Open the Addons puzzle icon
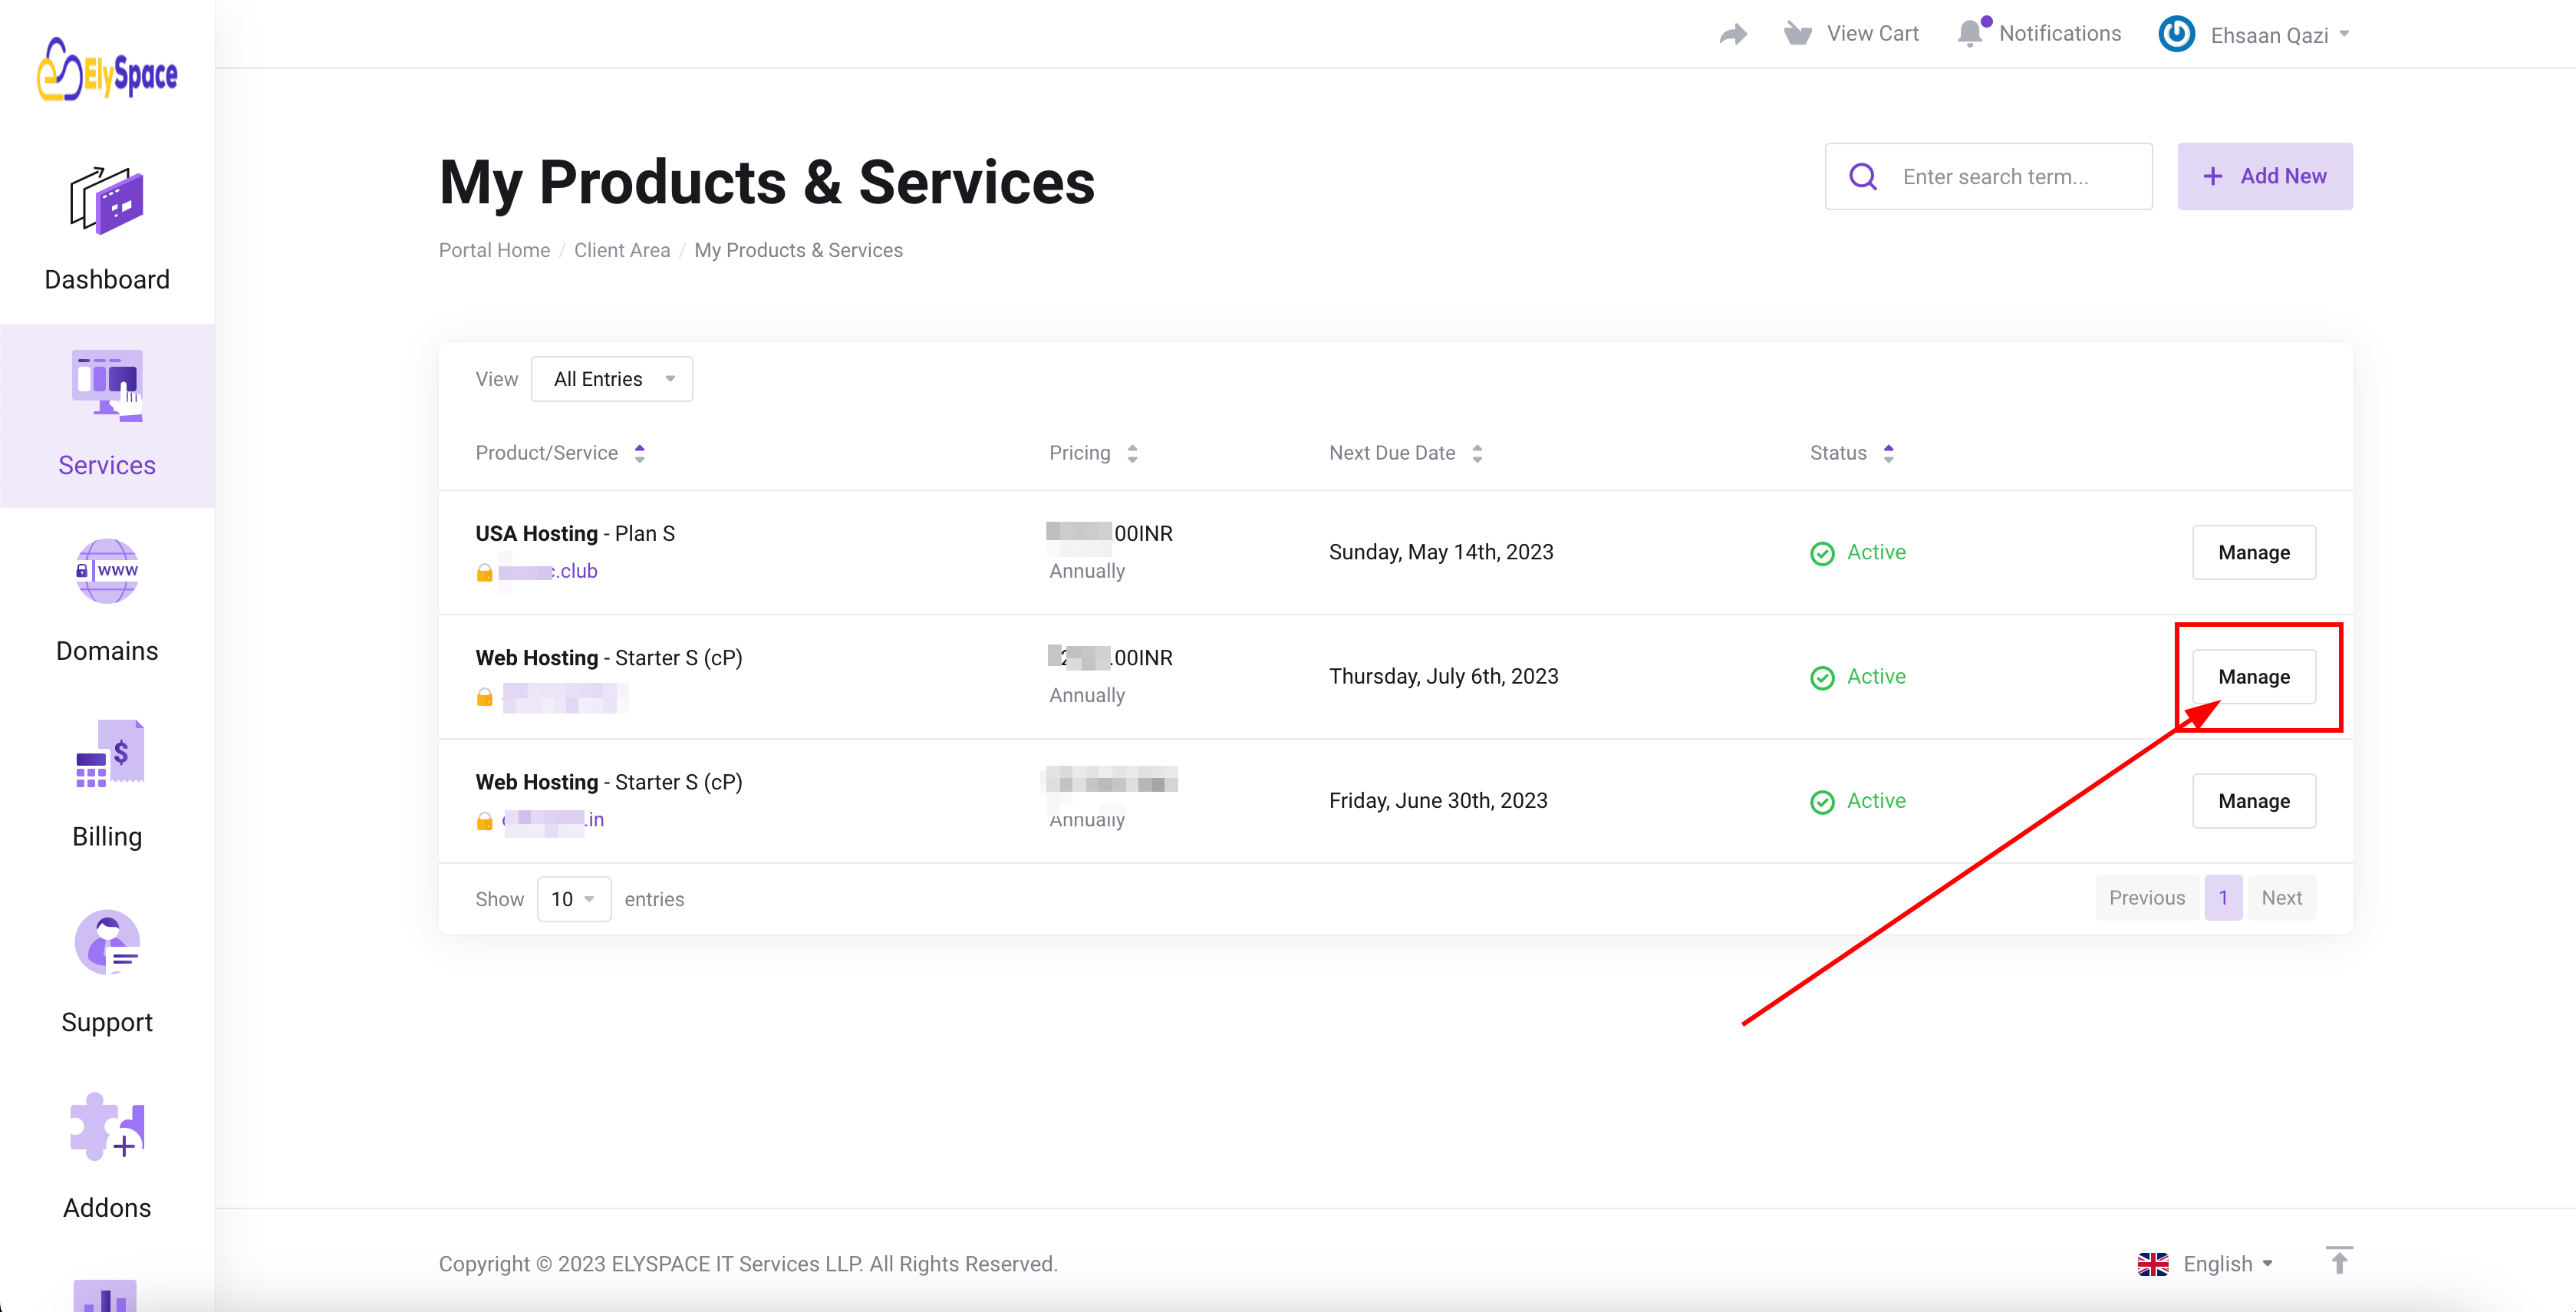This screenshot has height=1312, width=2576. pos(108,1127)
